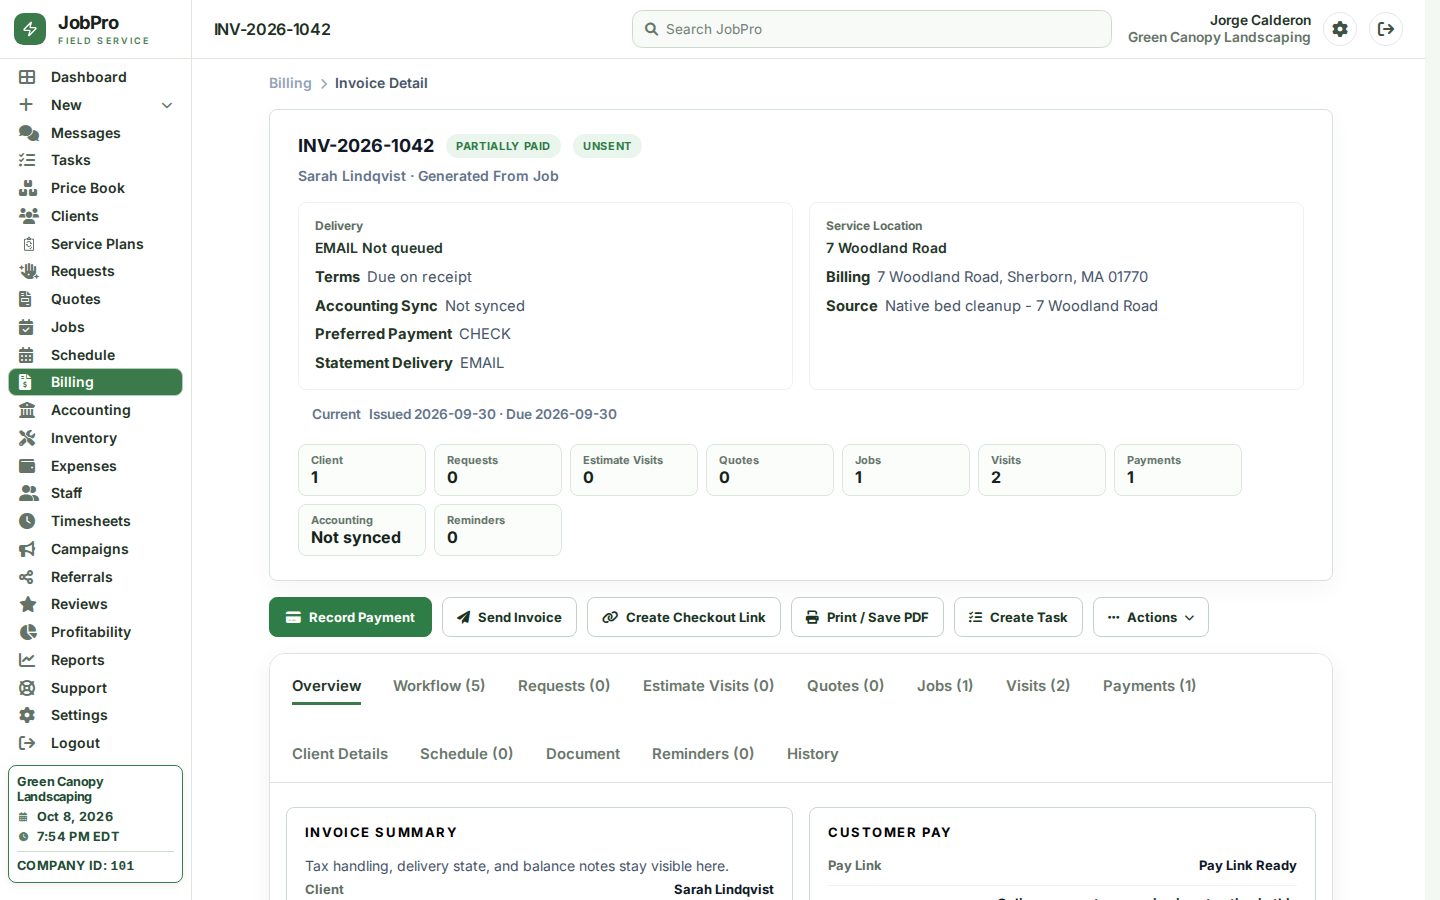Click the JobPro lightning logo icon
The image size is (1440, 900).
[30, 29]
